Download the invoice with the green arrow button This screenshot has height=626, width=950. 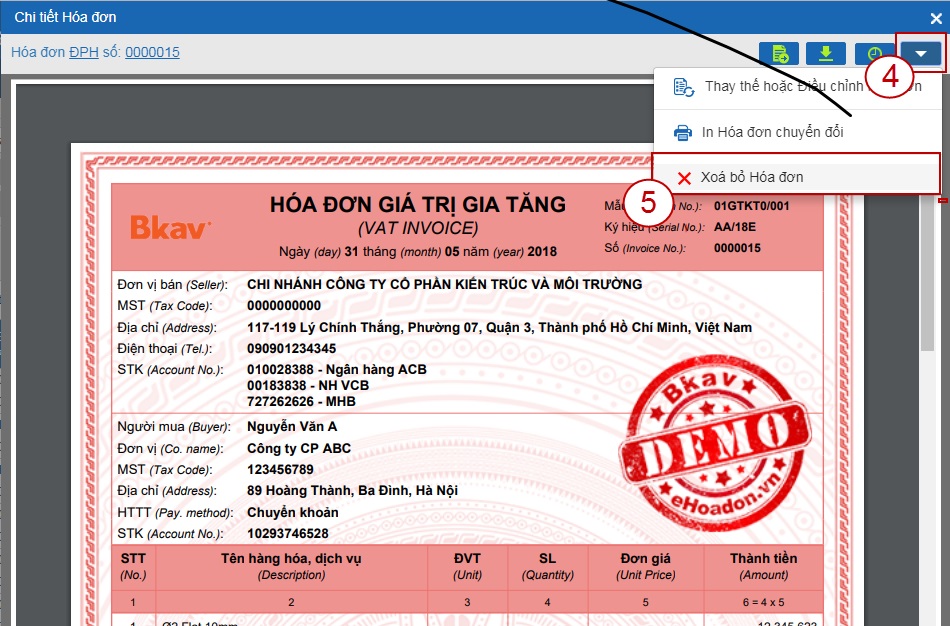(x=826, y=54)
